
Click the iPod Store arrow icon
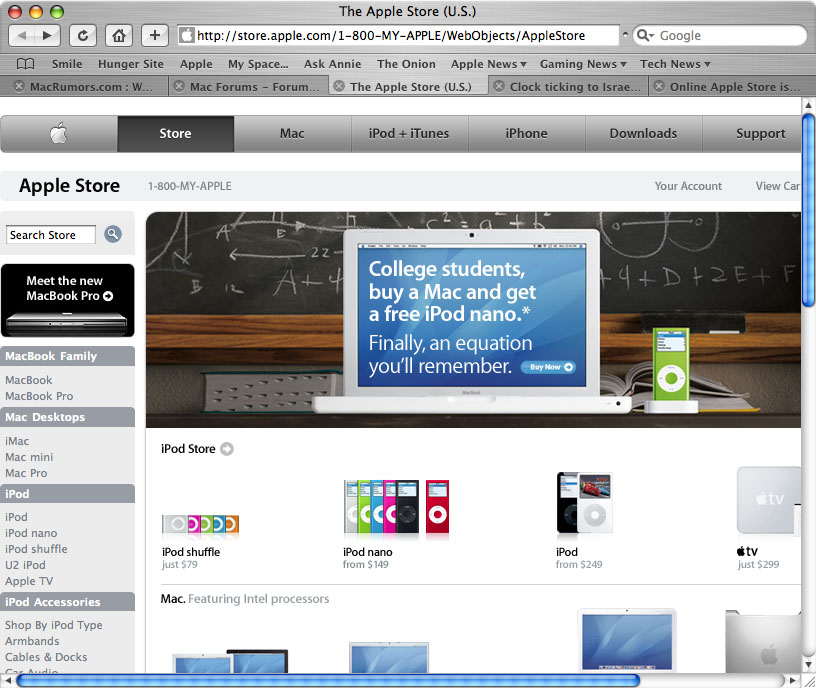(227, 449)
